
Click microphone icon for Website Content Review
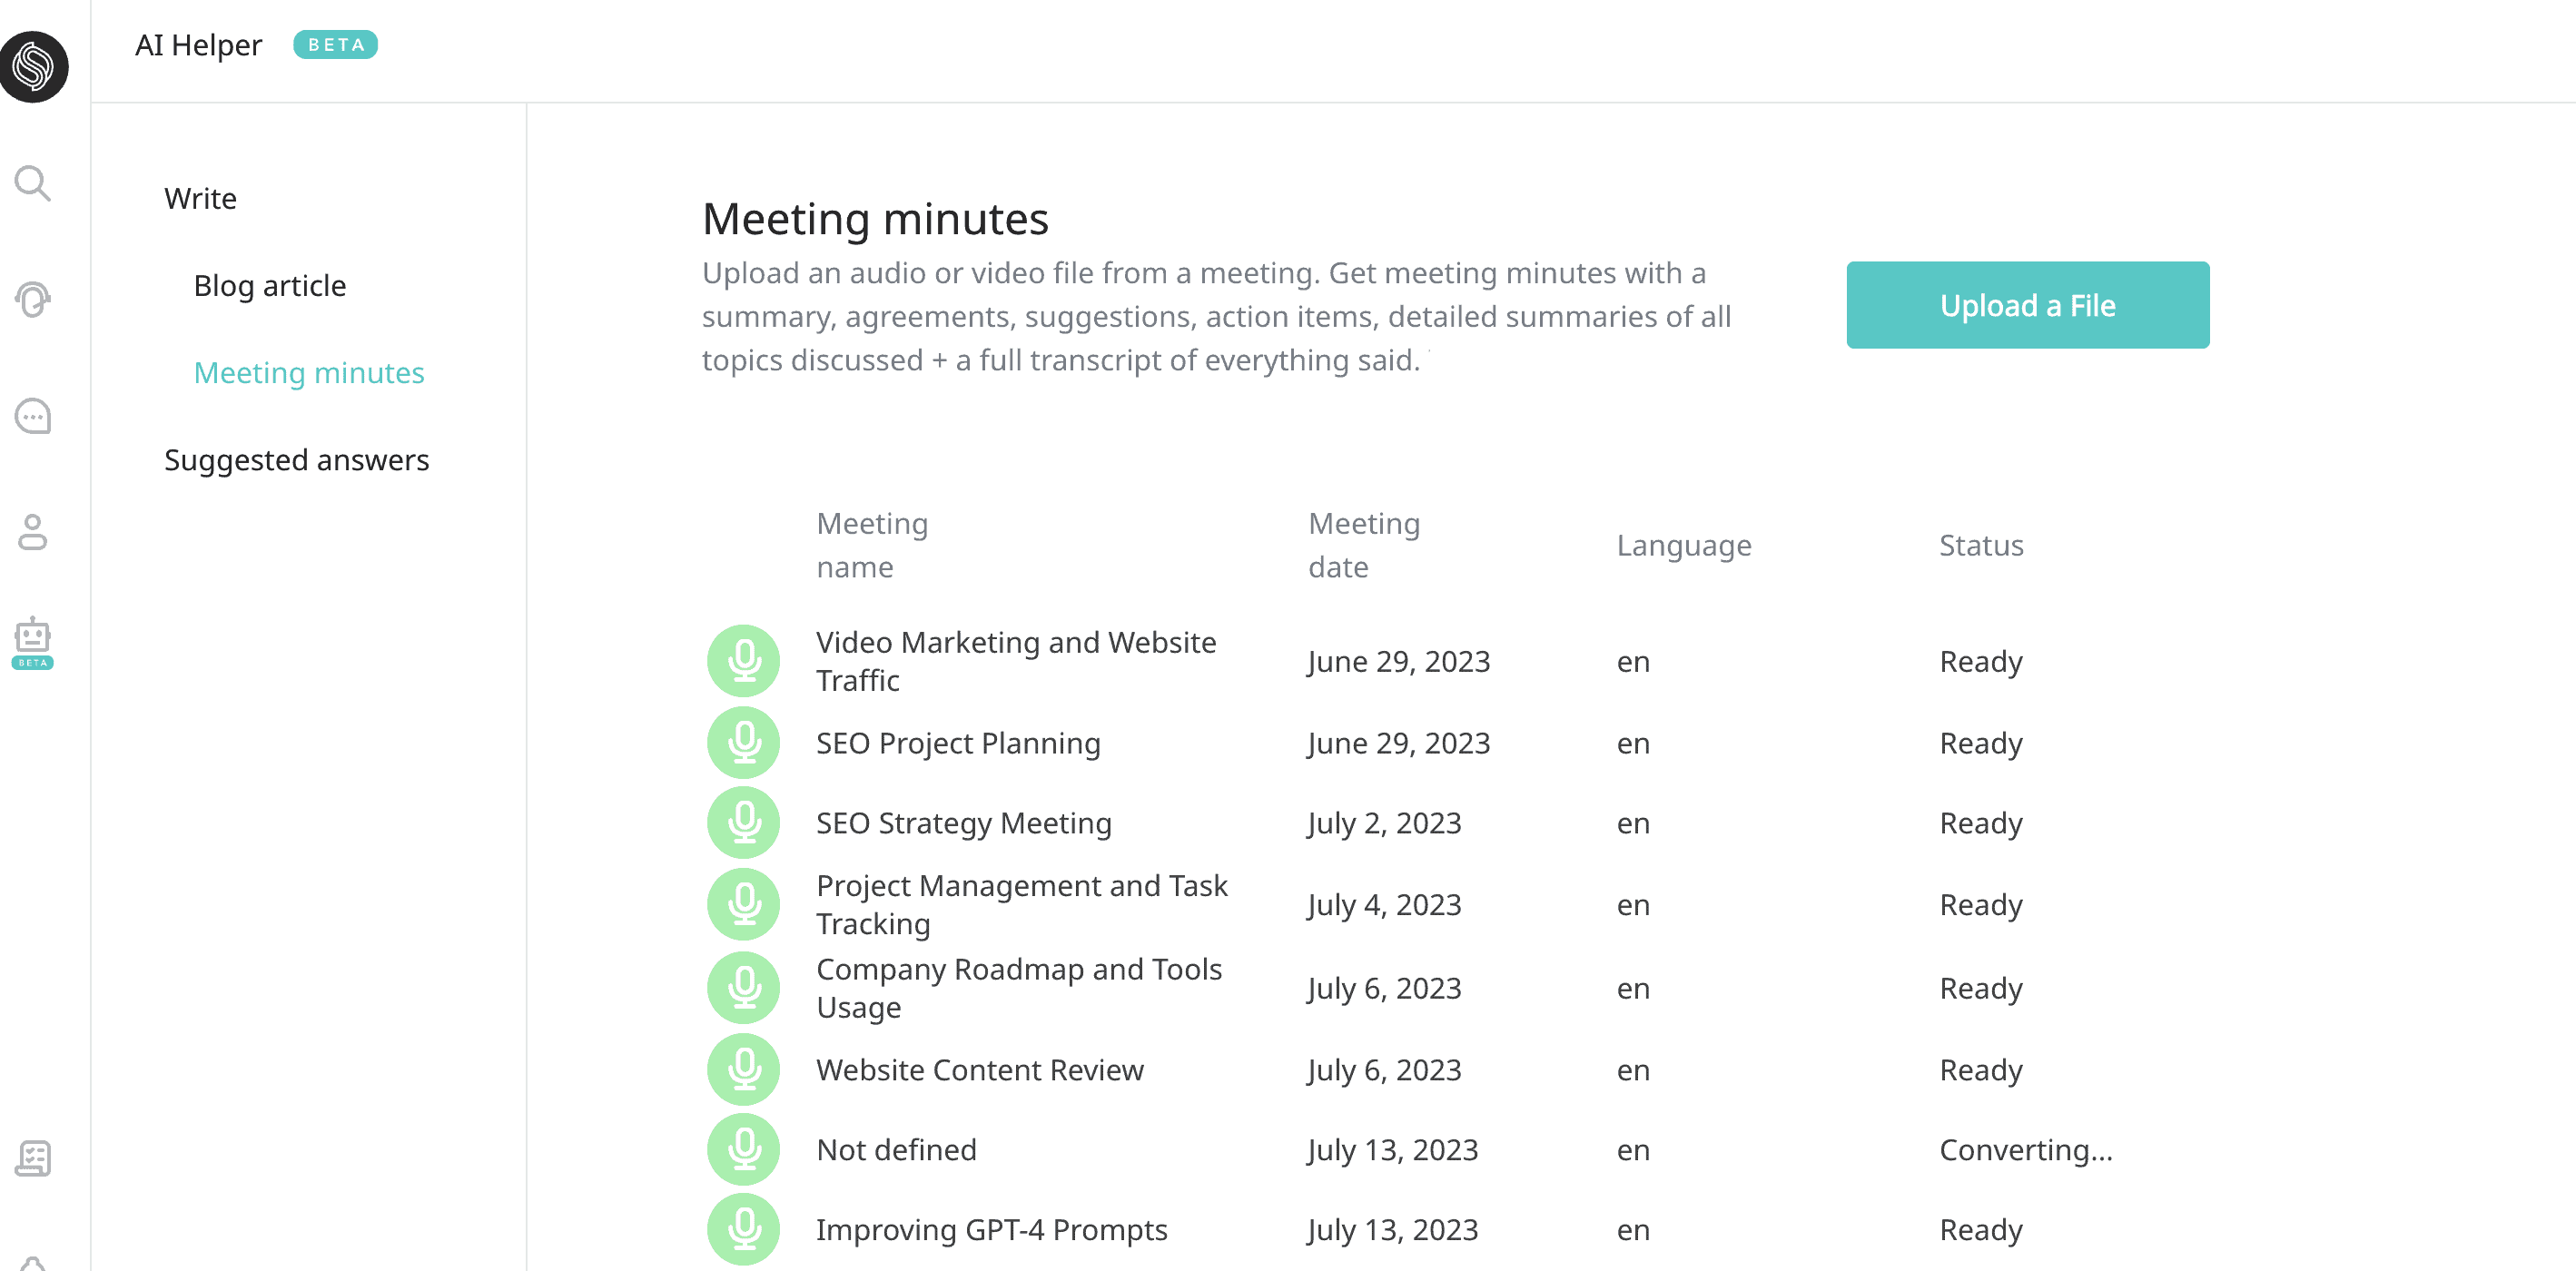click(744, 1069)
